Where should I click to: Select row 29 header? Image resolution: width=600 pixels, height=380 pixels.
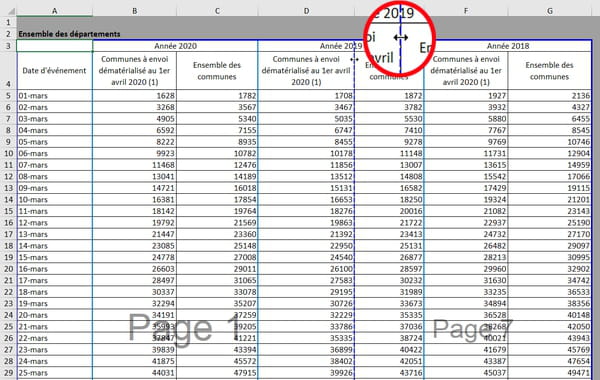[8, 373]
